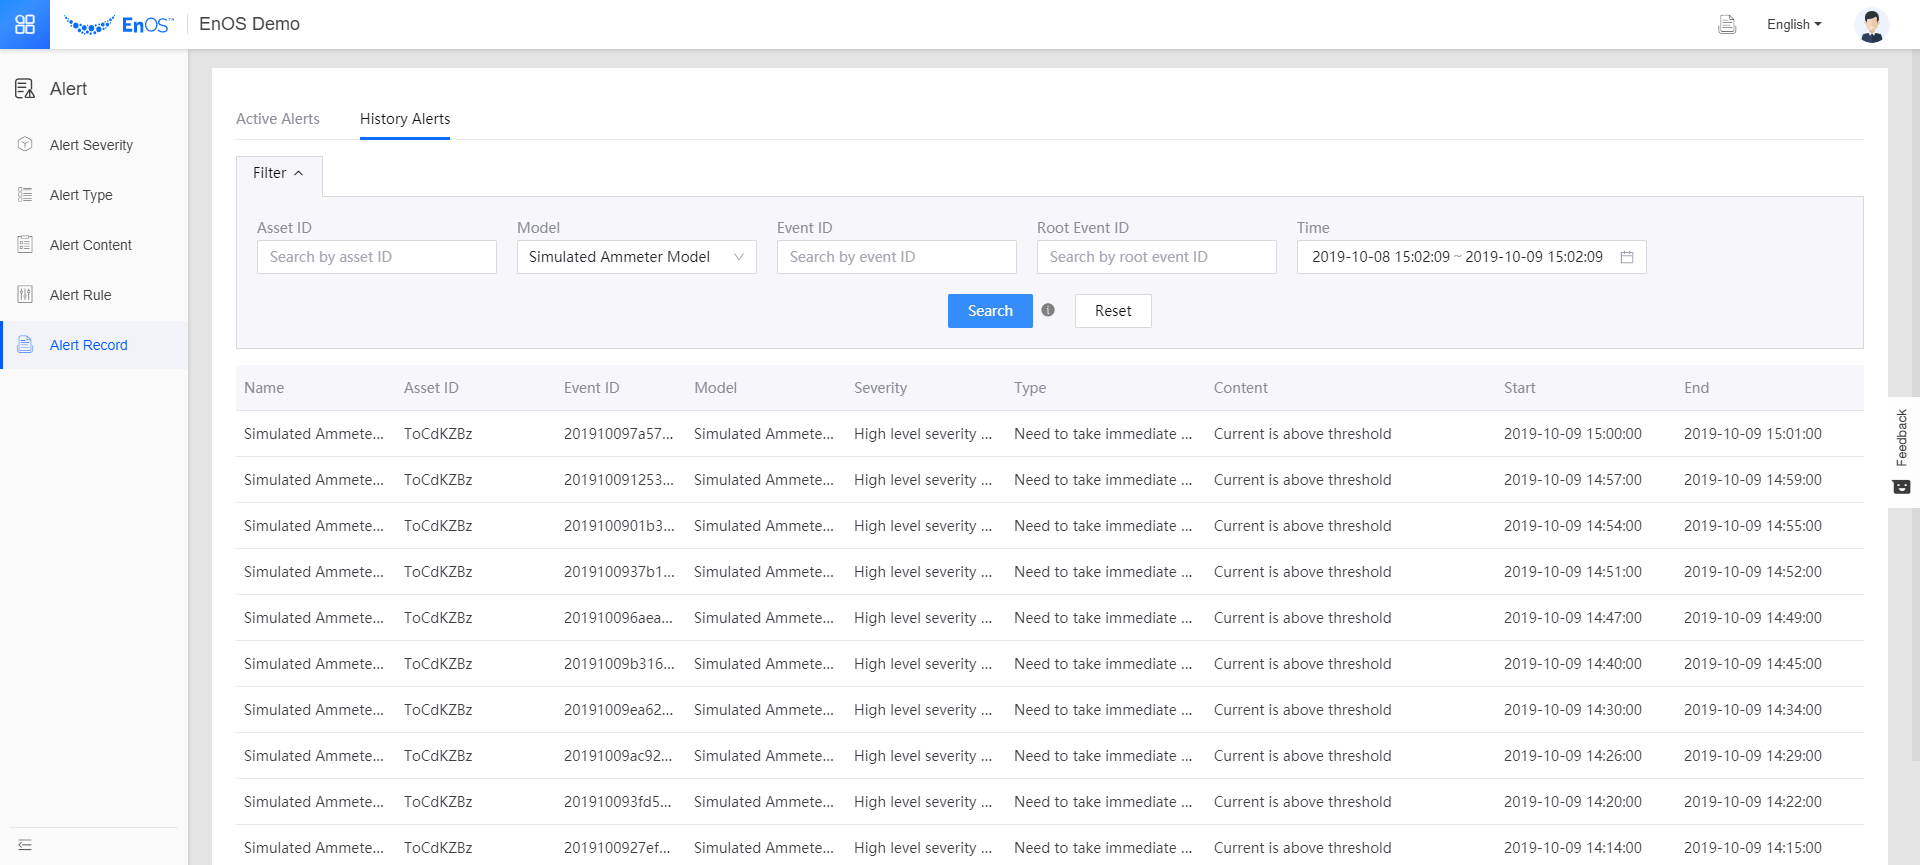Open the user avatar profile menu

click(1870, 24)
